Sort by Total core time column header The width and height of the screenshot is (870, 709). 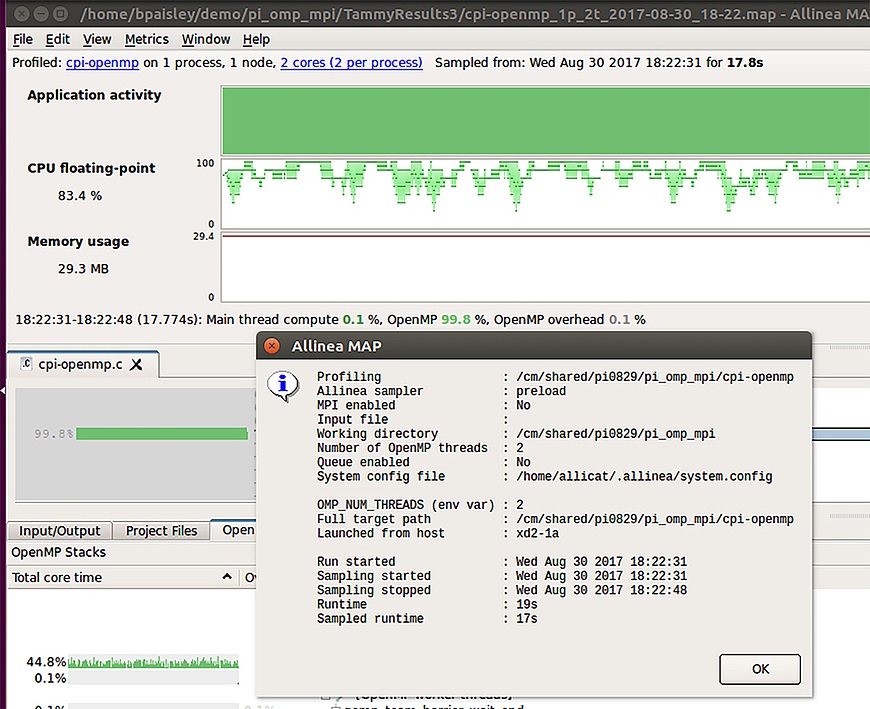coord(122,578)
